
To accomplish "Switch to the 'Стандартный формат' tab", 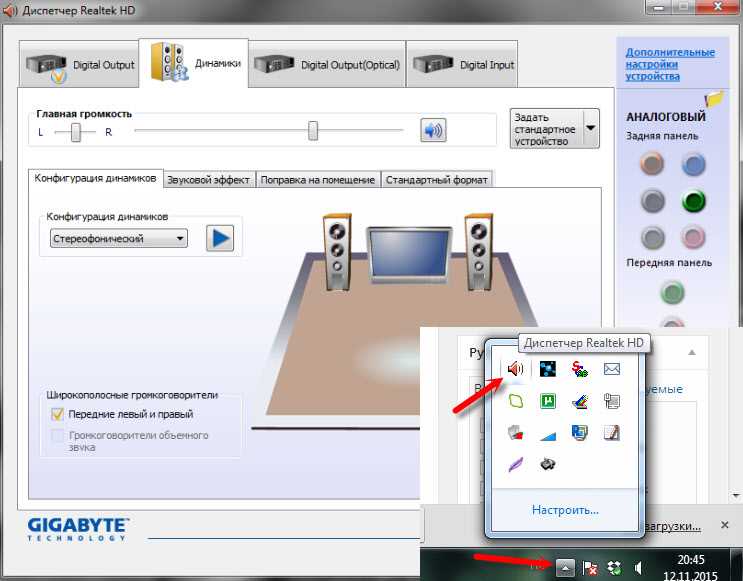I will pyautogui.click(x=437, y=179).
